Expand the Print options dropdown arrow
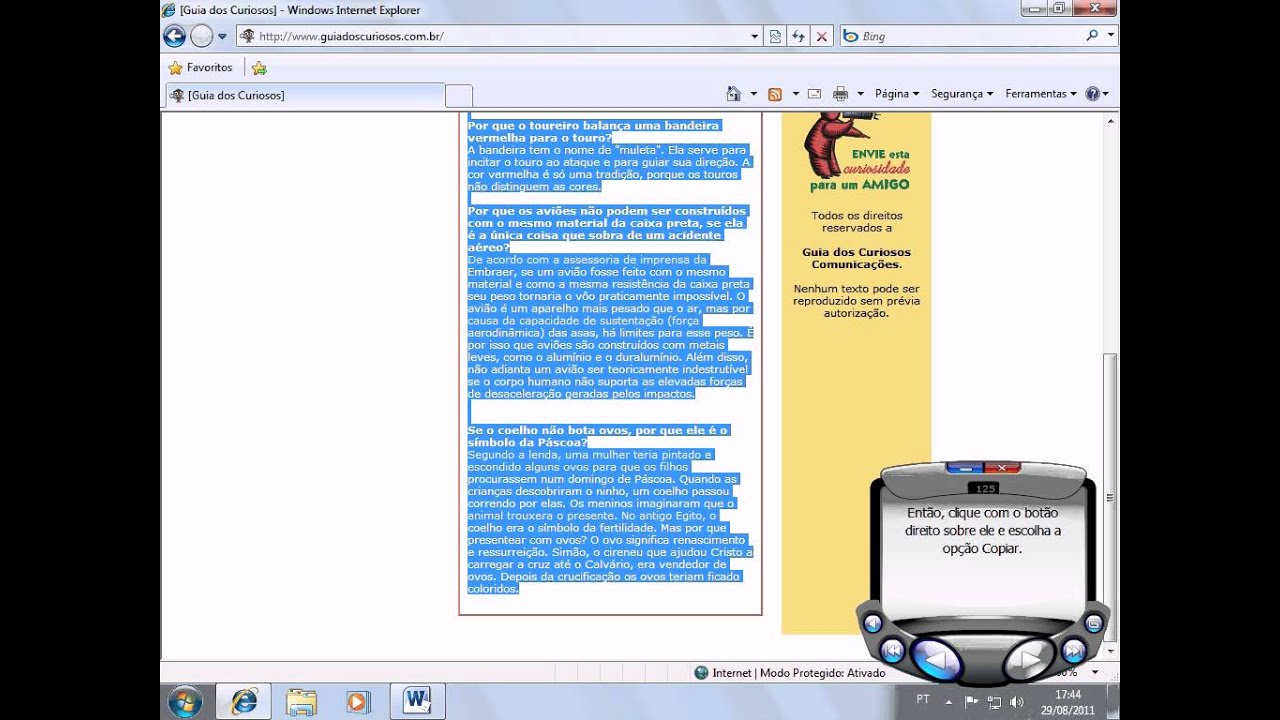Image resolution: width=1280 pixels, height=720 pixels. coord(860,94)
